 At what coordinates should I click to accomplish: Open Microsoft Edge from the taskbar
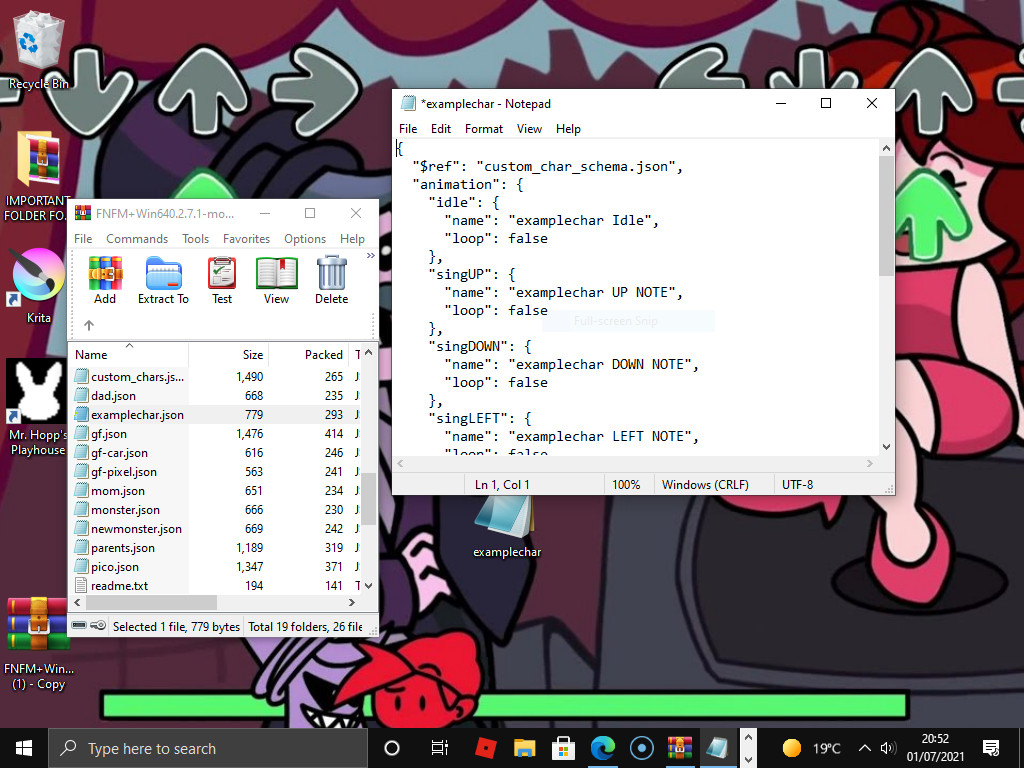602,747
